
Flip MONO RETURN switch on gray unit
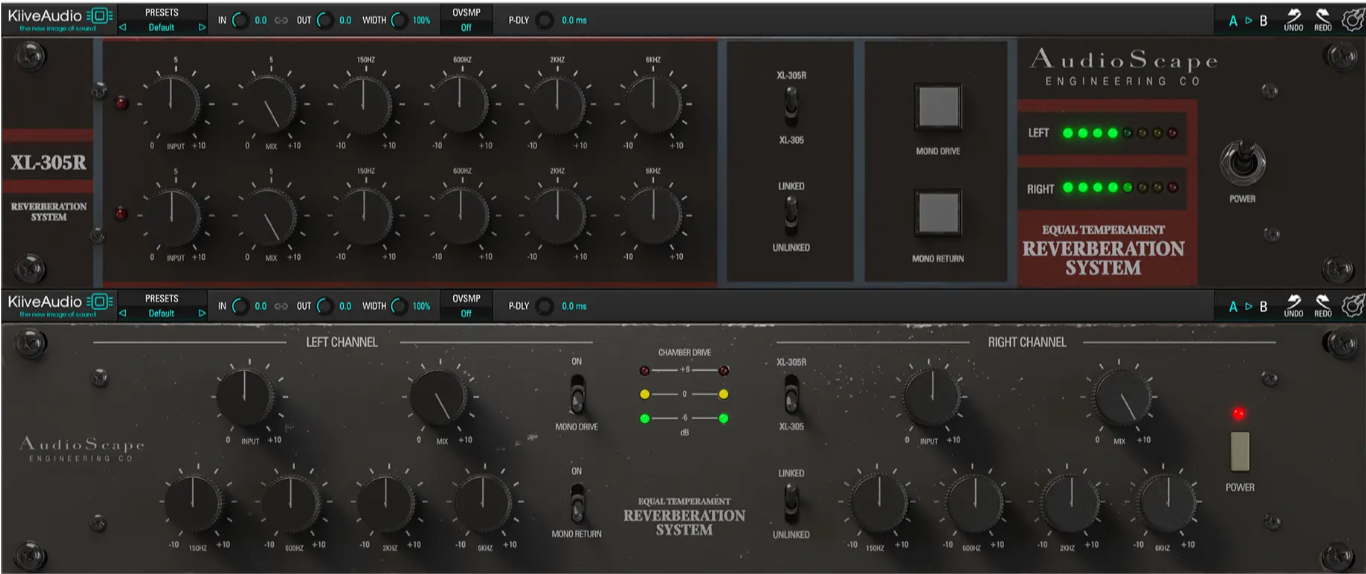coord(576,502)
